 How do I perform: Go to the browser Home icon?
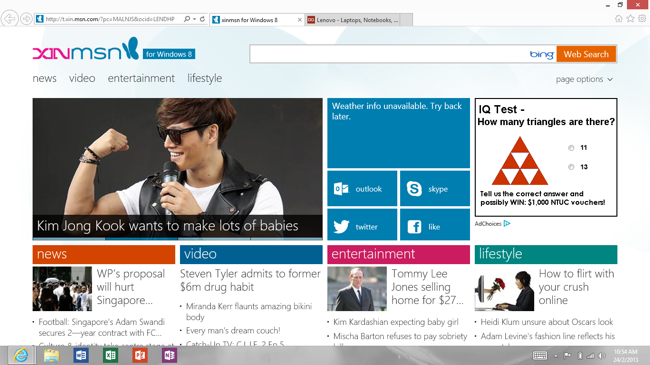pos(618,19)
